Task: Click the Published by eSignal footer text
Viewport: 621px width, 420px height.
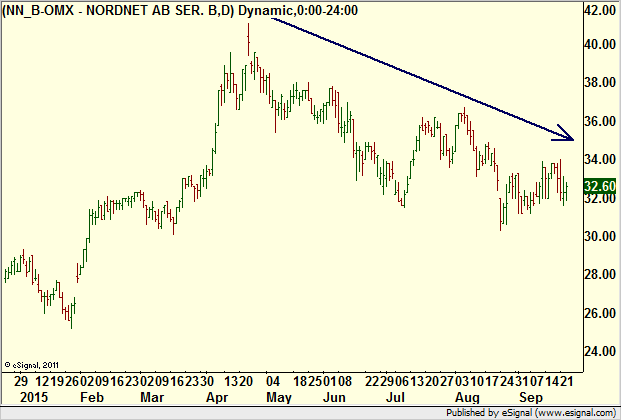Action: click(531, 412)
